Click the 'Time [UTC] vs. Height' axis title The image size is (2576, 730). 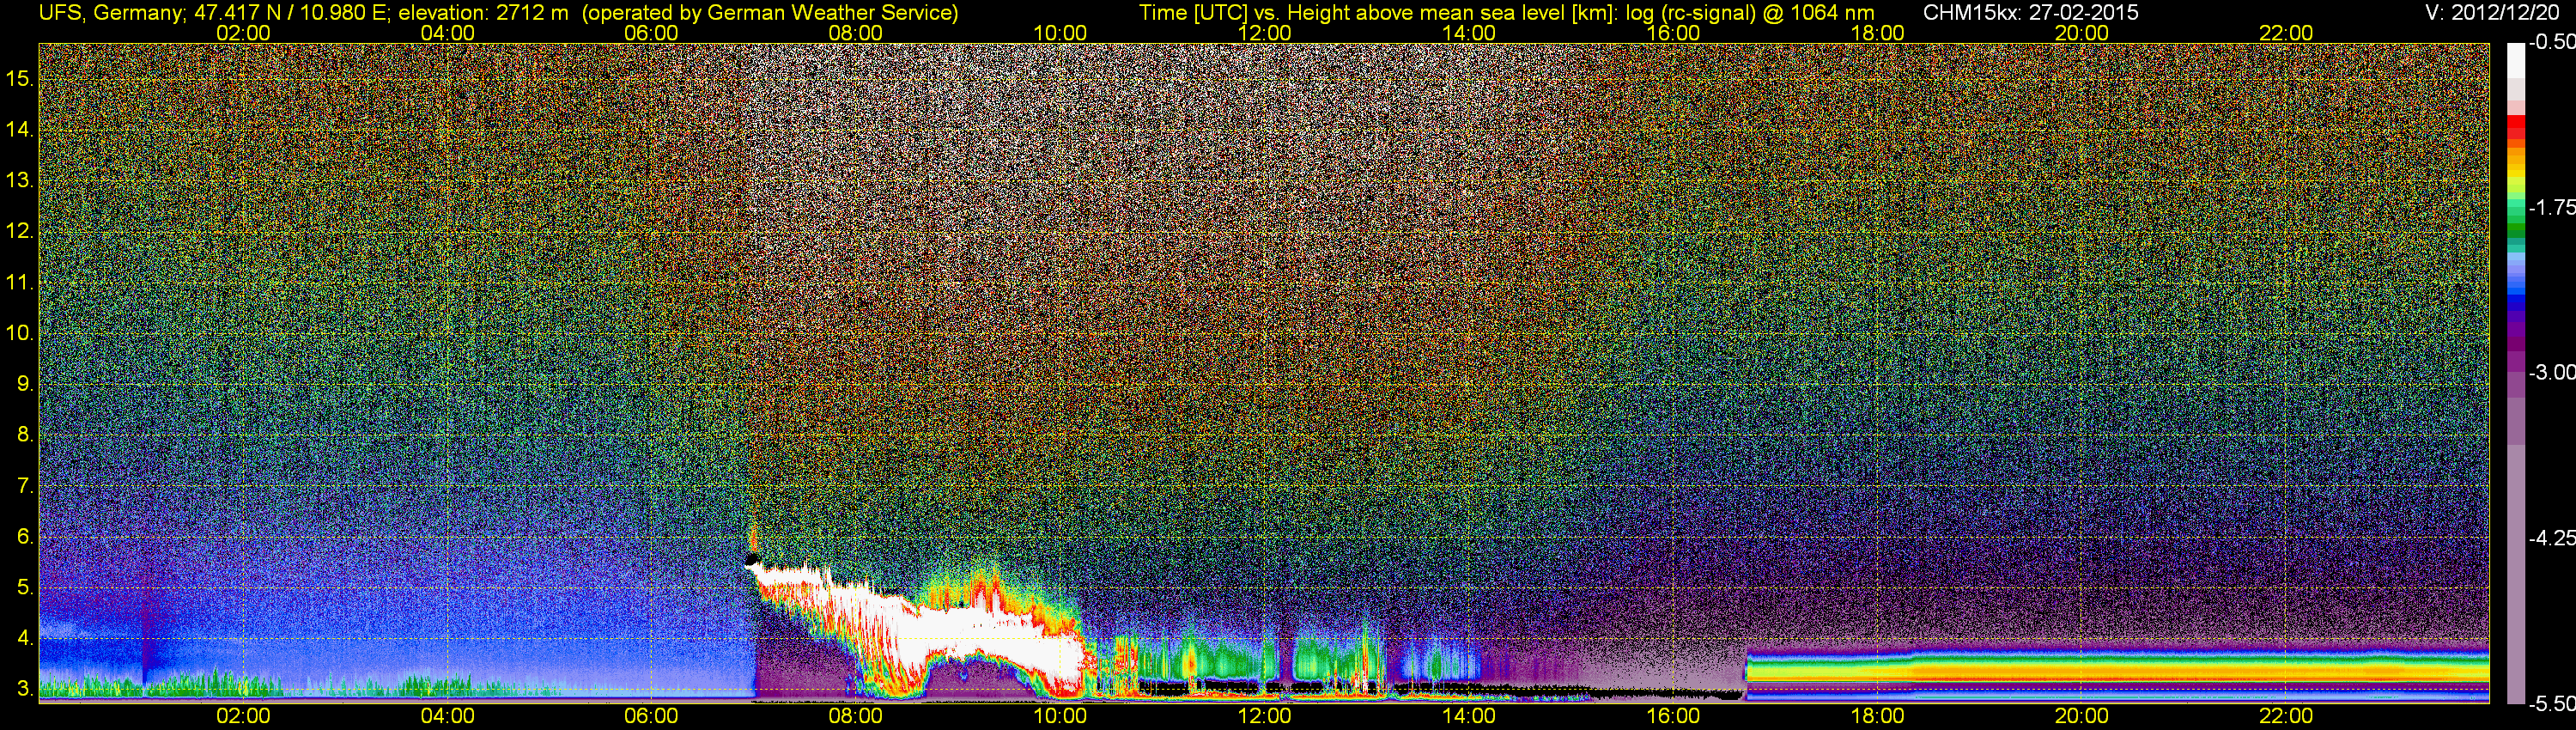1243,13
